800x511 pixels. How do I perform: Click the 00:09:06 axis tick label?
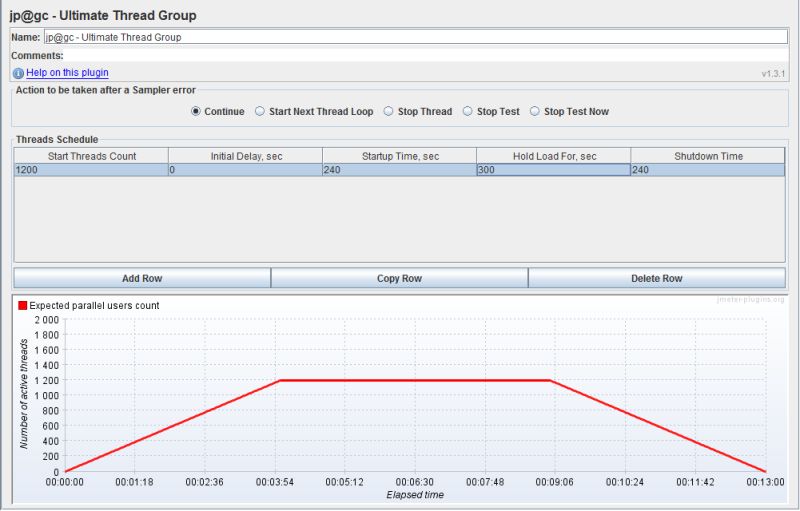click(555, 482)
